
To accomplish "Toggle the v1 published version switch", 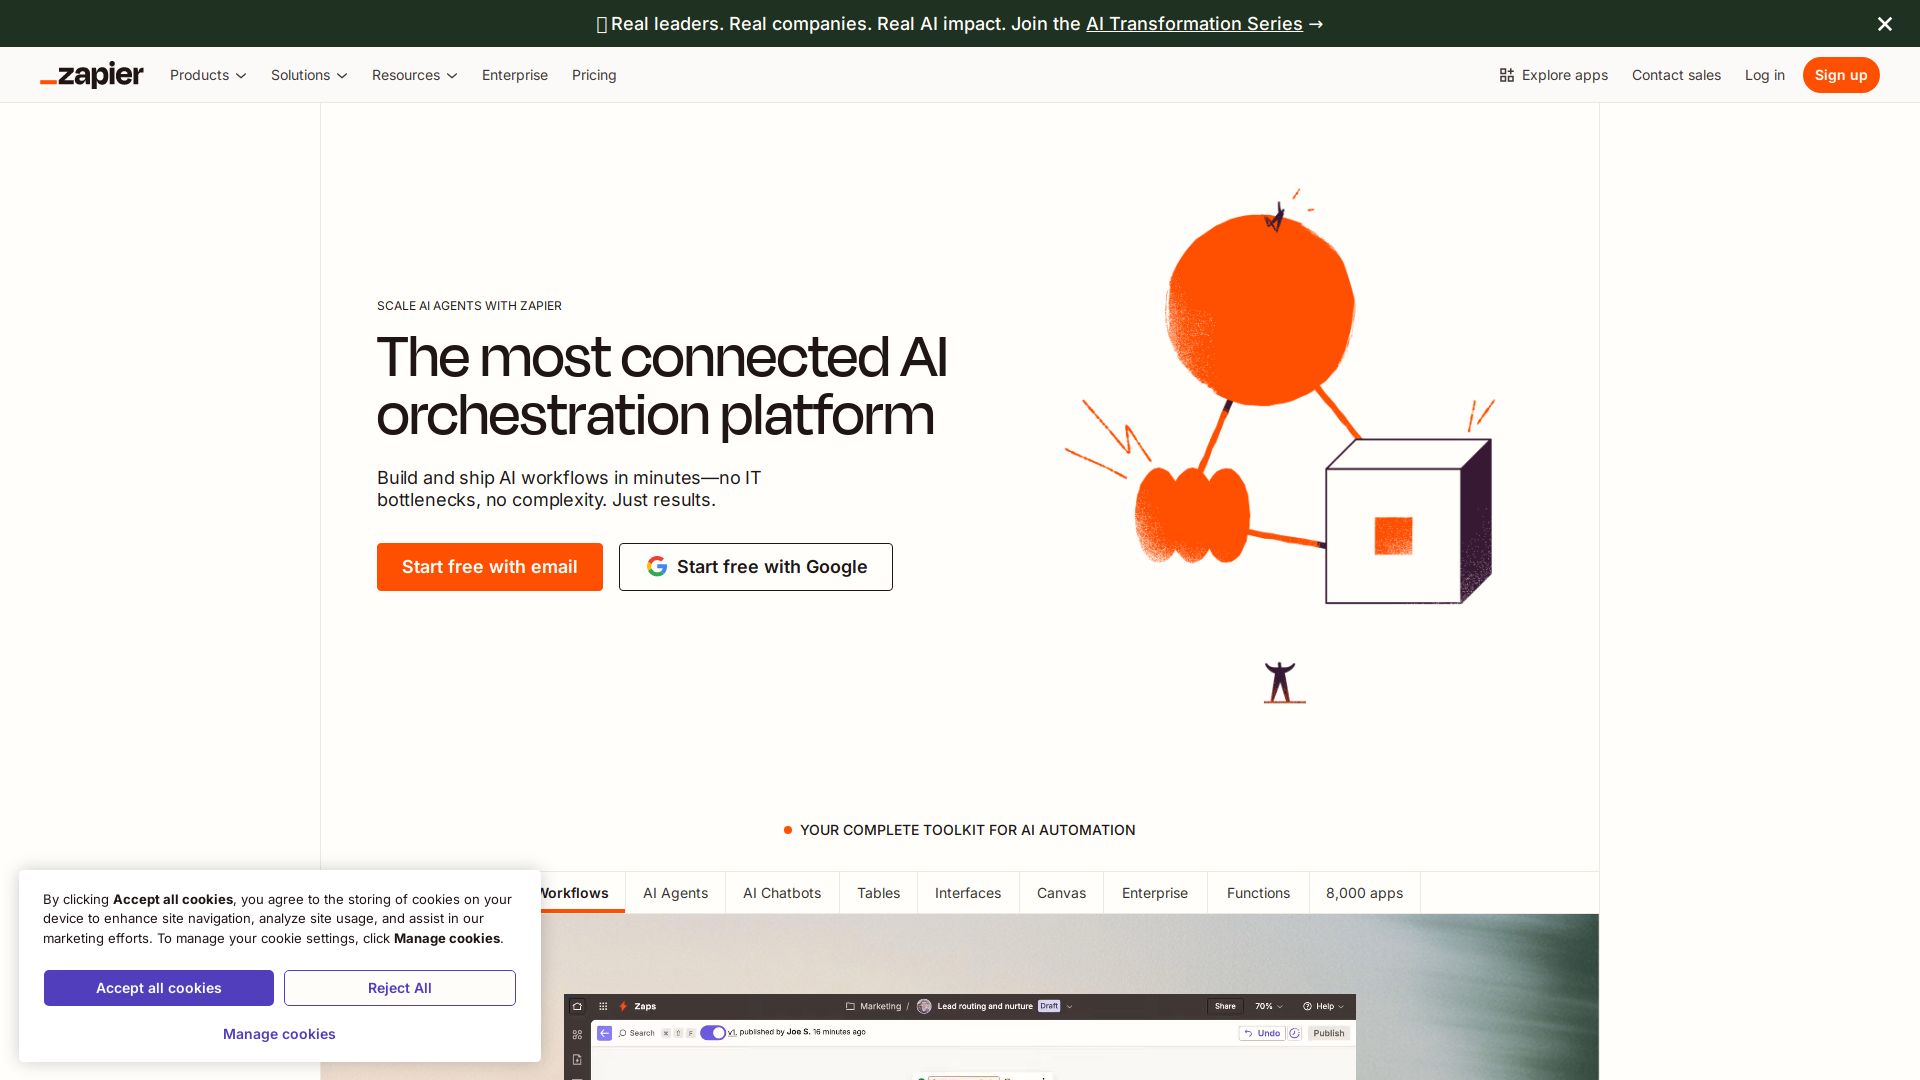I will pyautogui.click(x=713, y=1033).
